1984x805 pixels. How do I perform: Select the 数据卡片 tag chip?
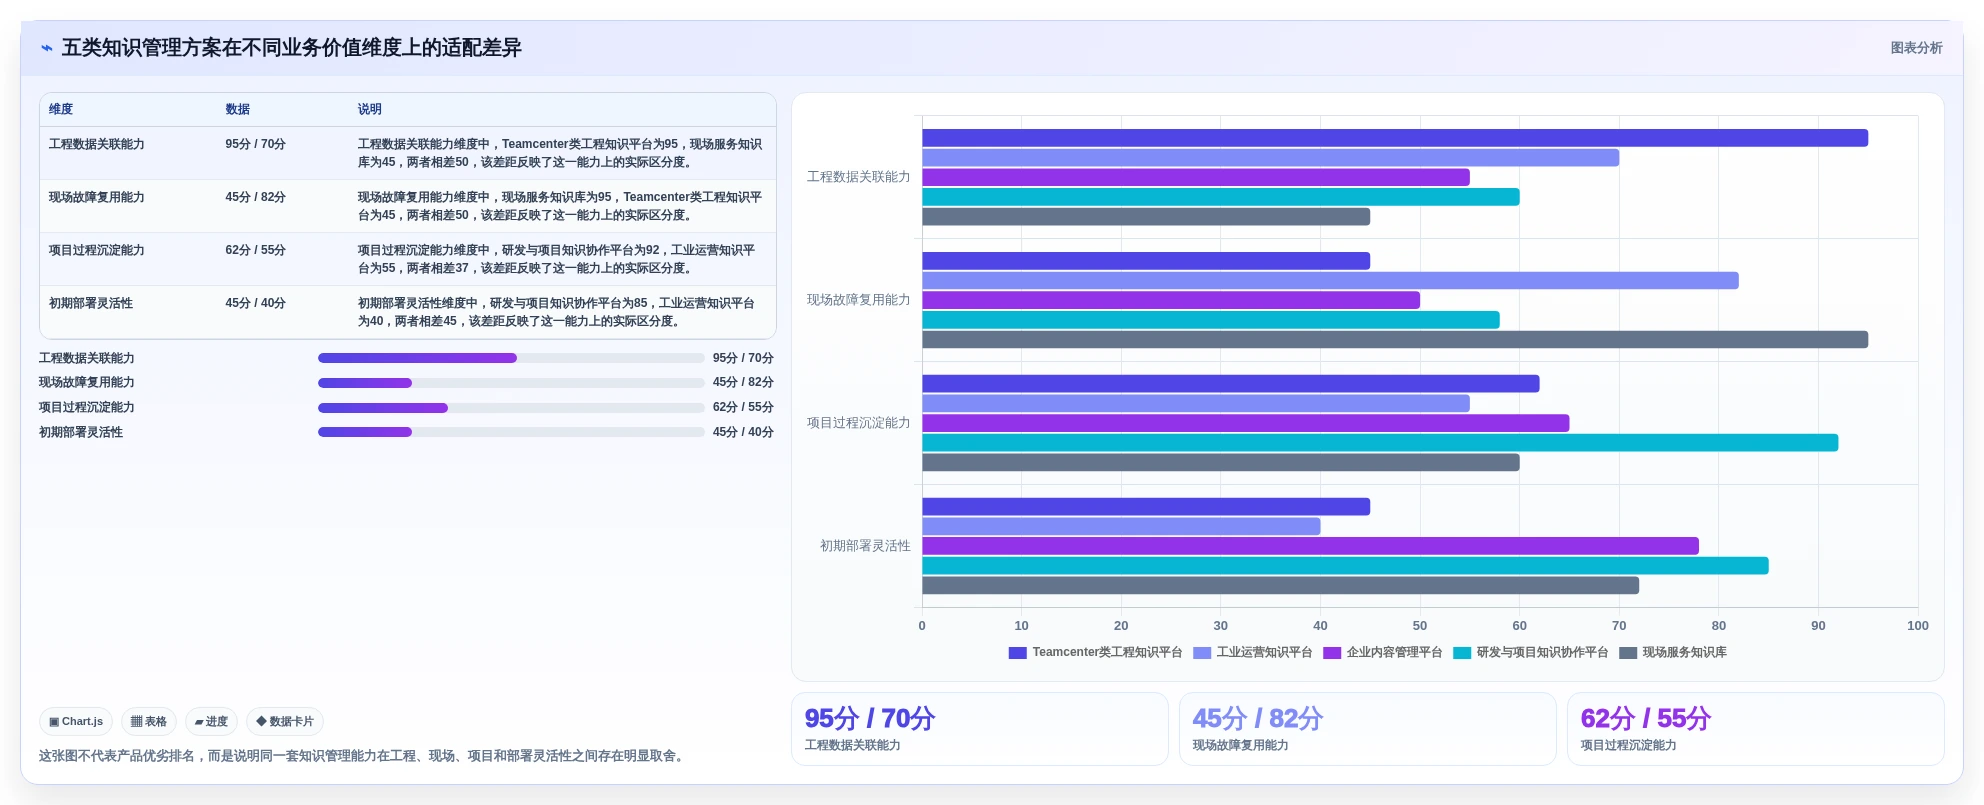(x=285, y=721)
